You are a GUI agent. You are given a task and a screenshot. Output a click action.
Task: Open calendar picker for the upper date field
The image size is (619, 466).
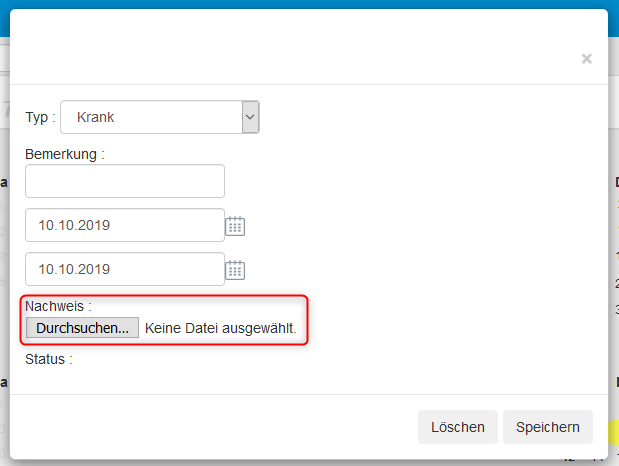point(235,226)
